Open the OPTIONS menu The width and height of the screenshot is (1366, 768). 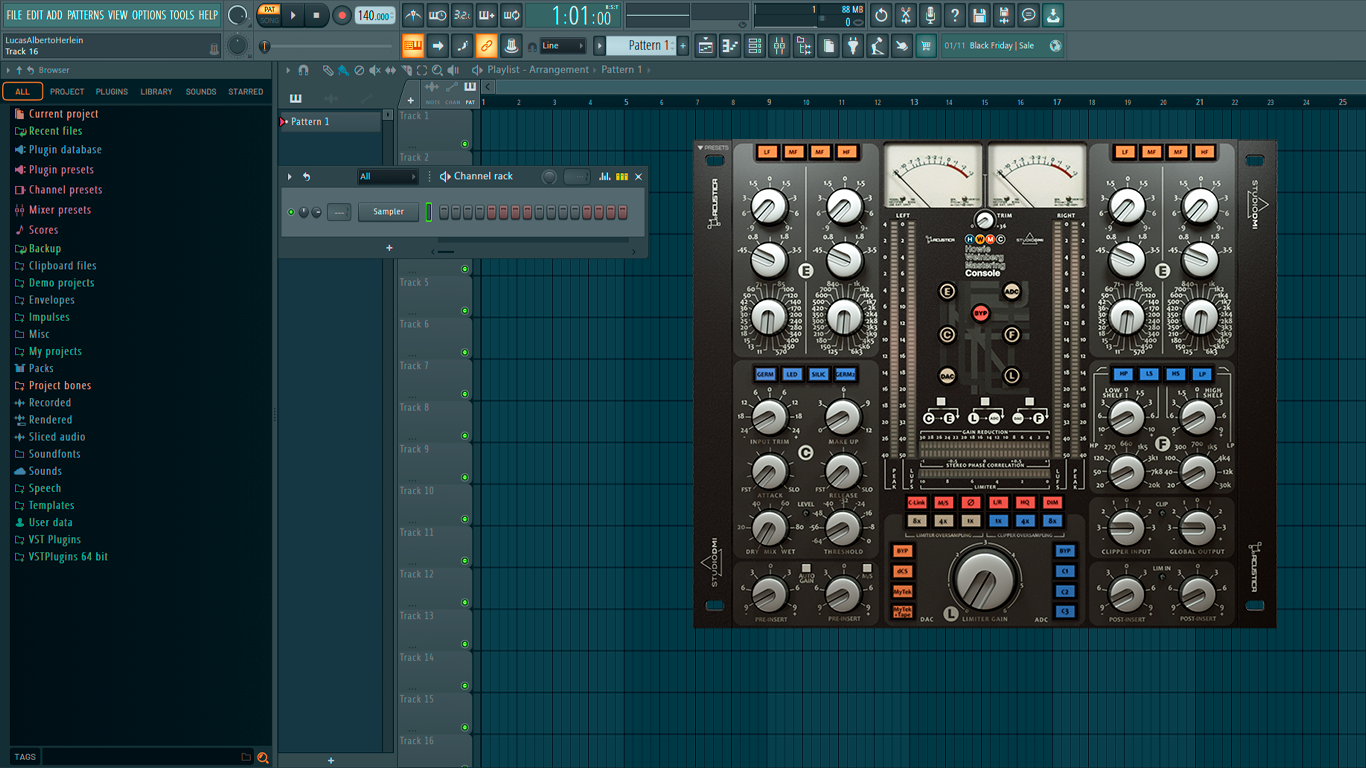[x=149, y=15]
